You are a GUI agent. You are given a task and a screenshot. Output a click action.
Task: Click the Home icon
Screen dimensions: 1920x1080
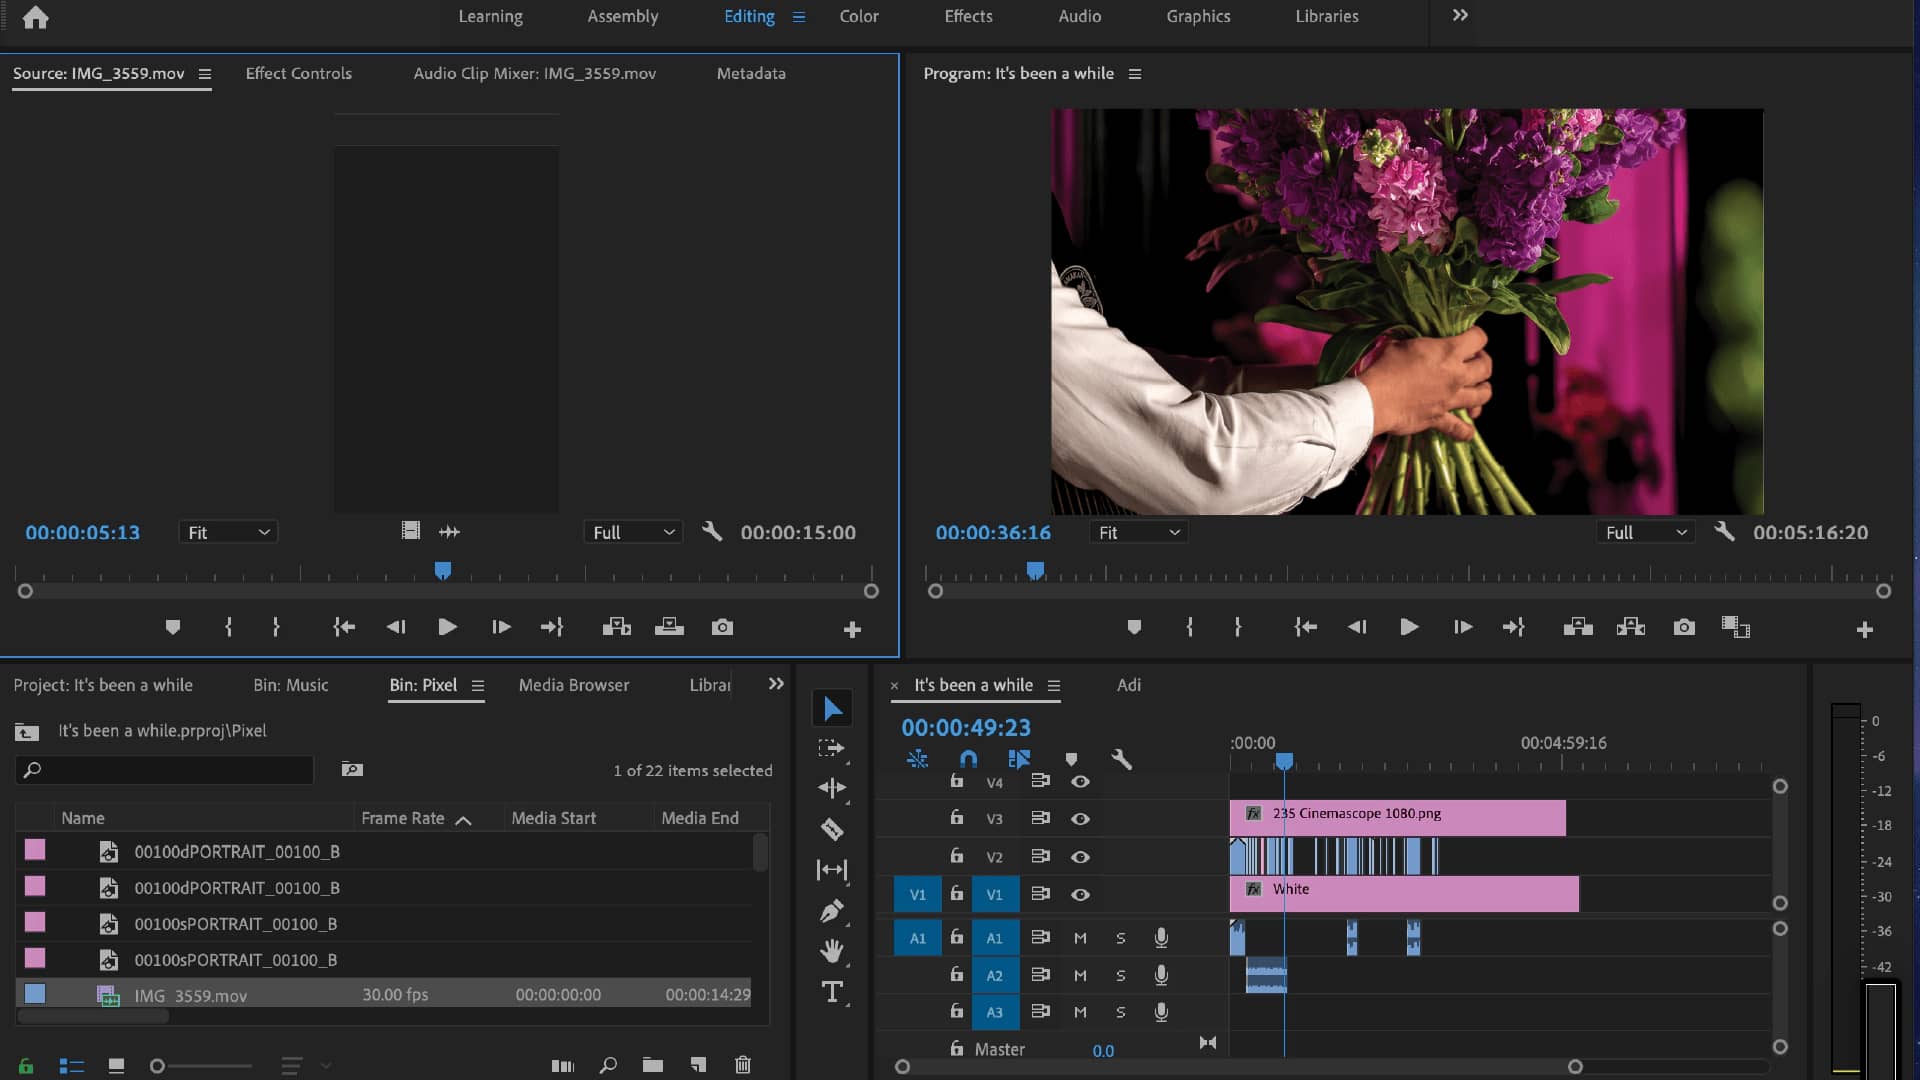pyautogui.click(x=36, y=17)
